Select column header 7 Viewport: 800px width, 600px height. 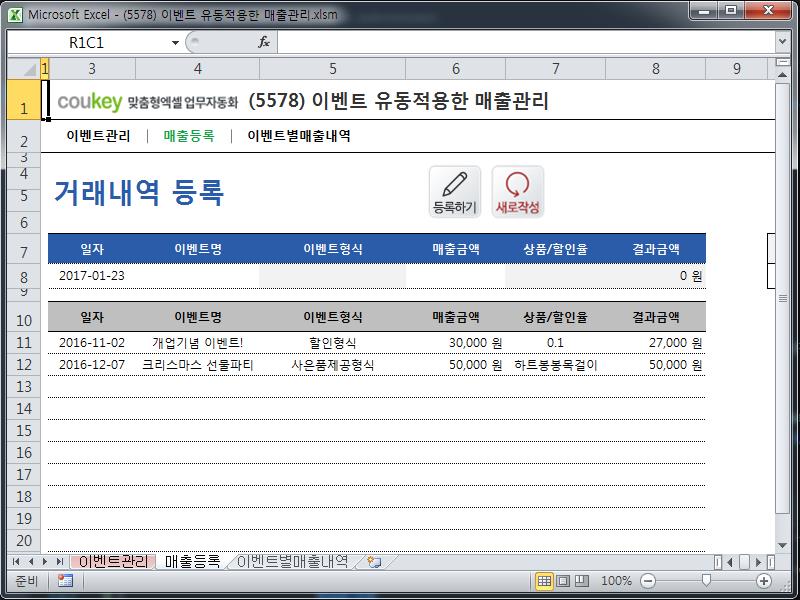pyautogui.click(x=556, y=68)
